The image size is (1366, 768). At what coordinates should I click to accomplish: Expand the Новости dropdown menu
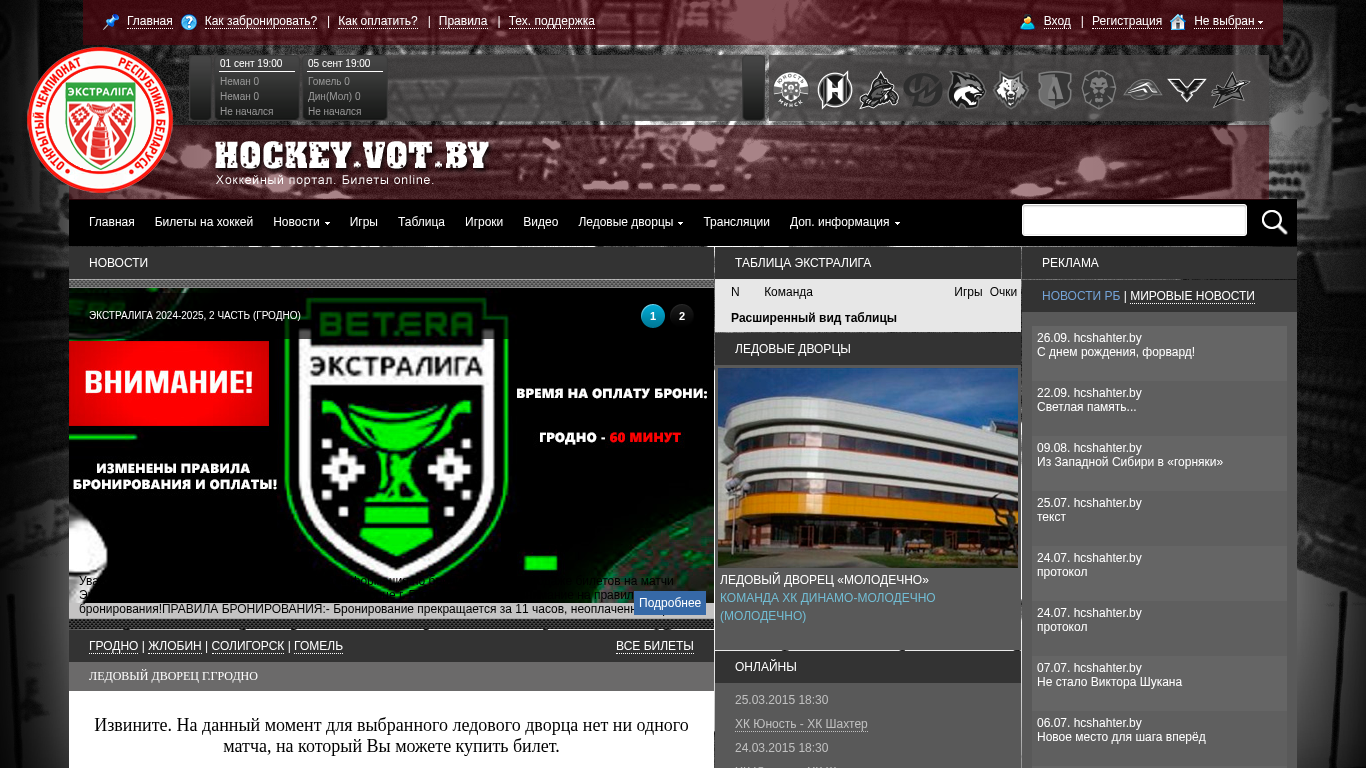(301, 222)
